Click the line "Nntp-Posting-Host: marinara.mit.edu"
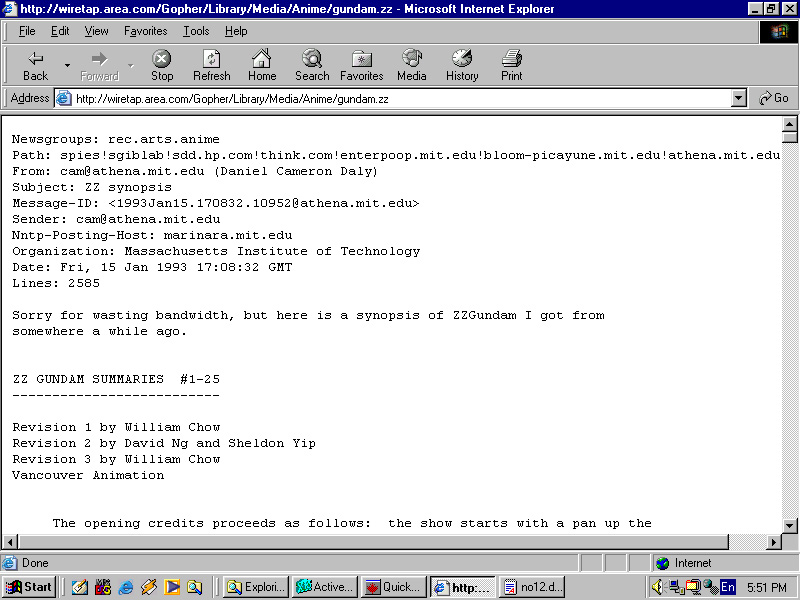This screenshot has height=600, width=800. (152, 235)
